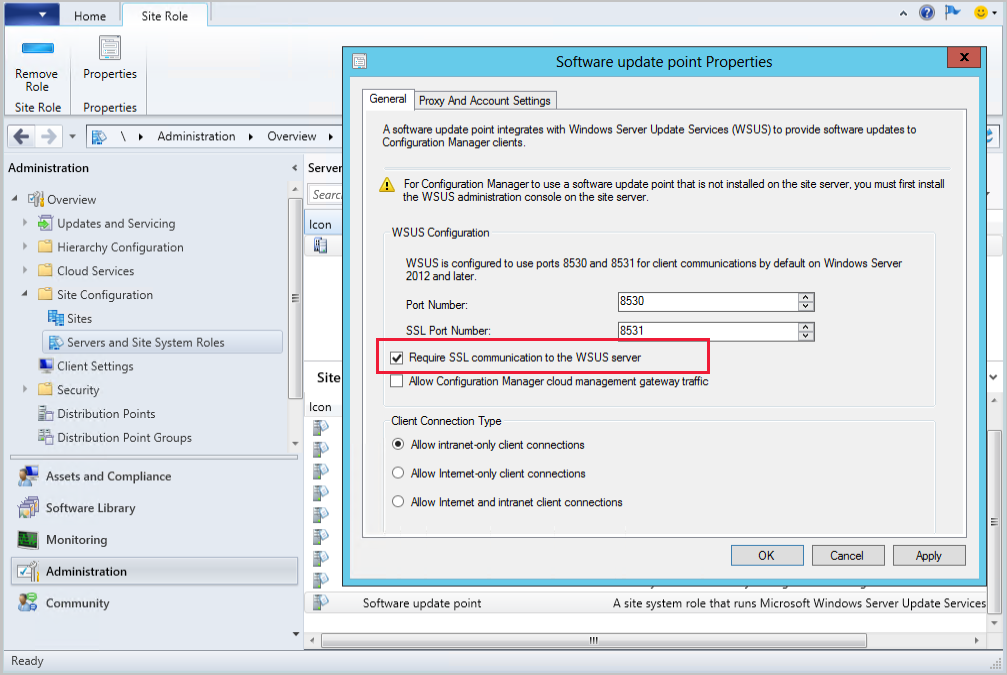Screen dimensions: 1007x675
Task: Open the Home ribbon tab
Action: (90, 15)
